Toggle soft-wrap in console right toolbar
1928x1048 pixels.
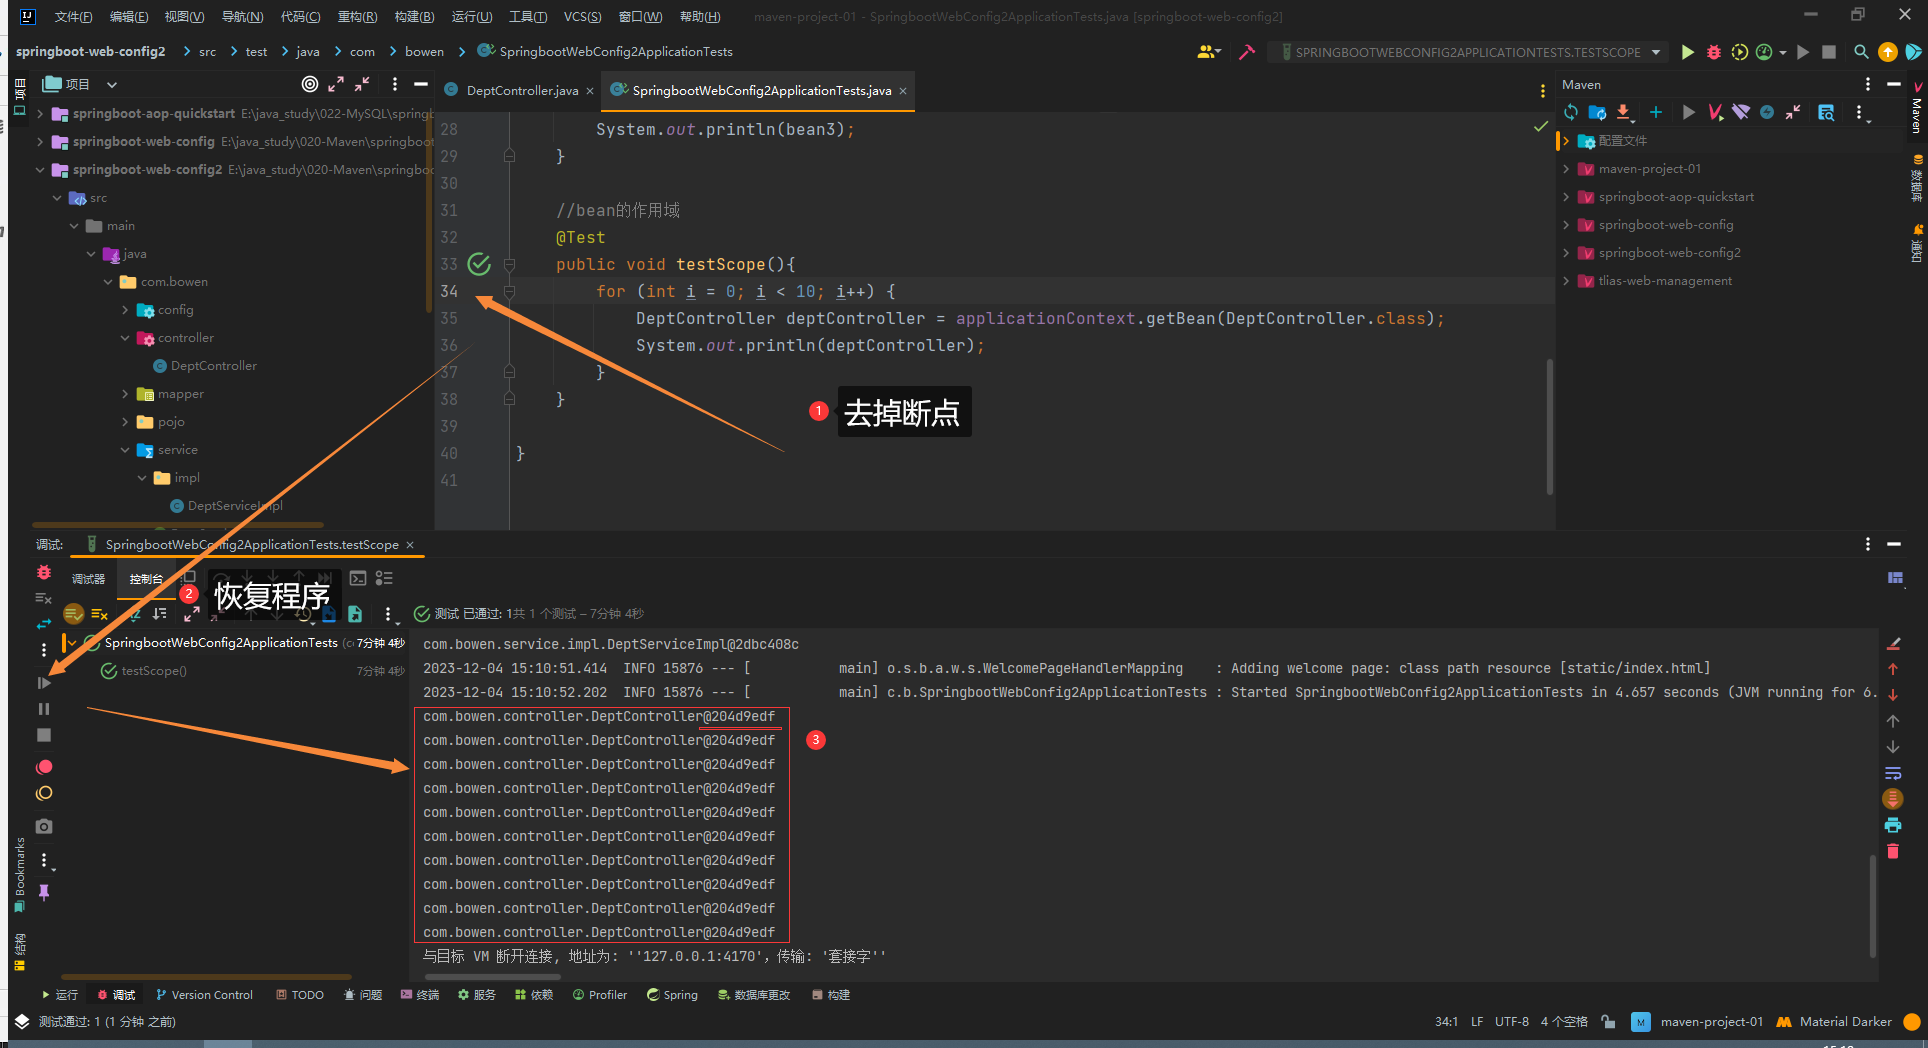[x=1893, y=773]
